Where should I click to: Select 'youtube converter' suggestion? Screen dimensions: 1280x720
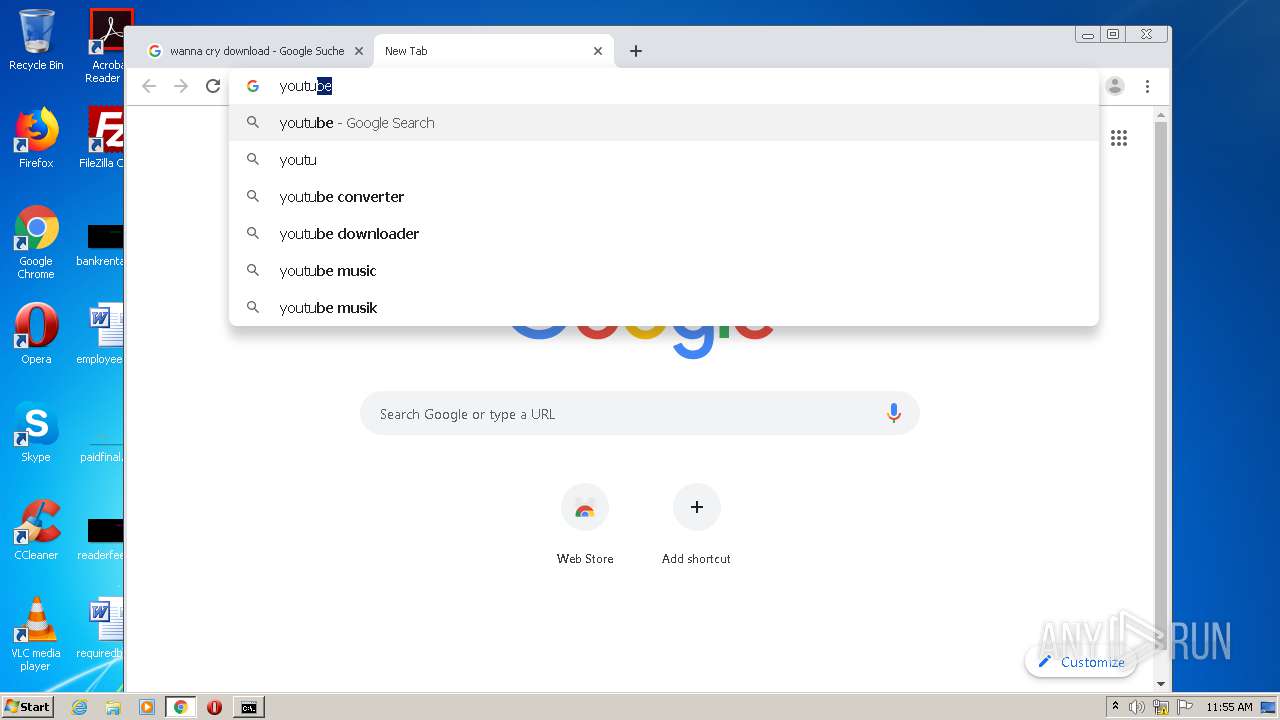coord(664,197)
